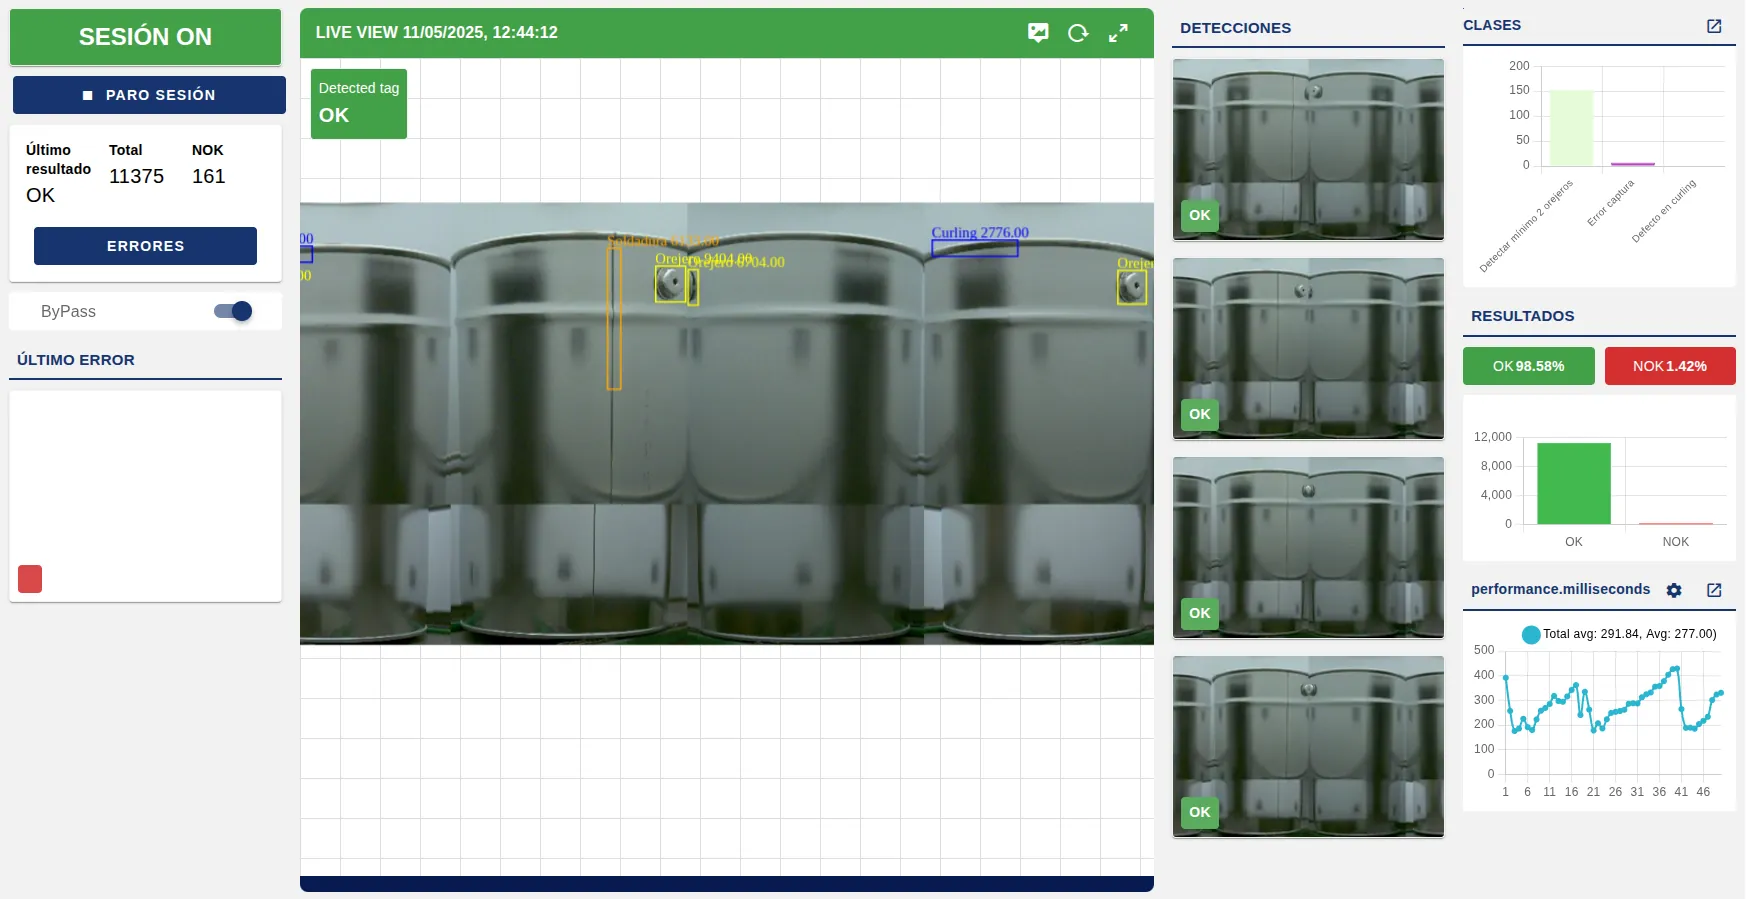Open the CLASES chart in external view
Image resolution: width=1747 pixels, height=899 pixels.
(1714, 26)
